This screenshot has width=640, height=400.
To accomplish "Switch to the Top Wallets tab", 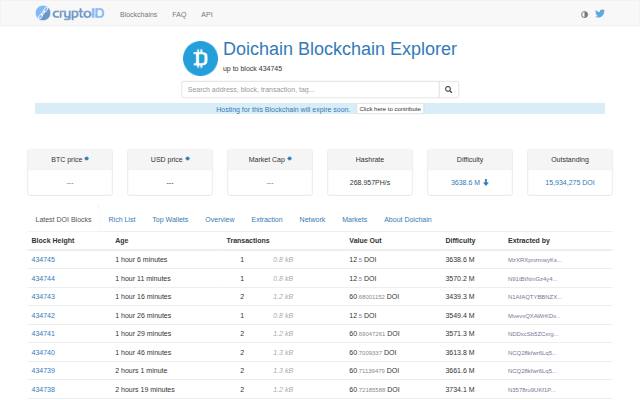I will coord(170,220).
